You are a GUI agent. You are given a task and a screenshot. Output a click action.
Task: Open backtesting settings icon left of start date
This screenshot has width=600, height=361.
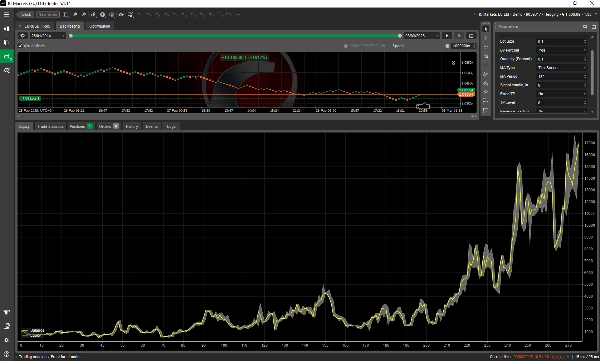(23, 36)
